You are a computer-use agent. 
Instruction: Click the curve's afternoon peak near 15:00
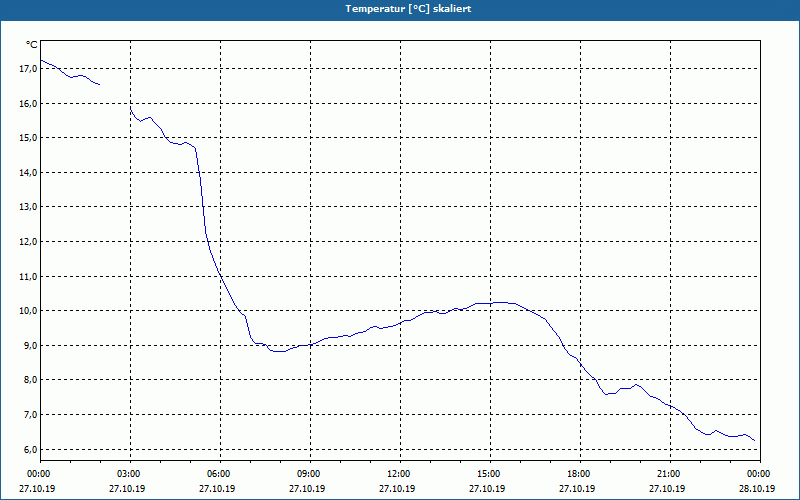[x=500, y=303]
